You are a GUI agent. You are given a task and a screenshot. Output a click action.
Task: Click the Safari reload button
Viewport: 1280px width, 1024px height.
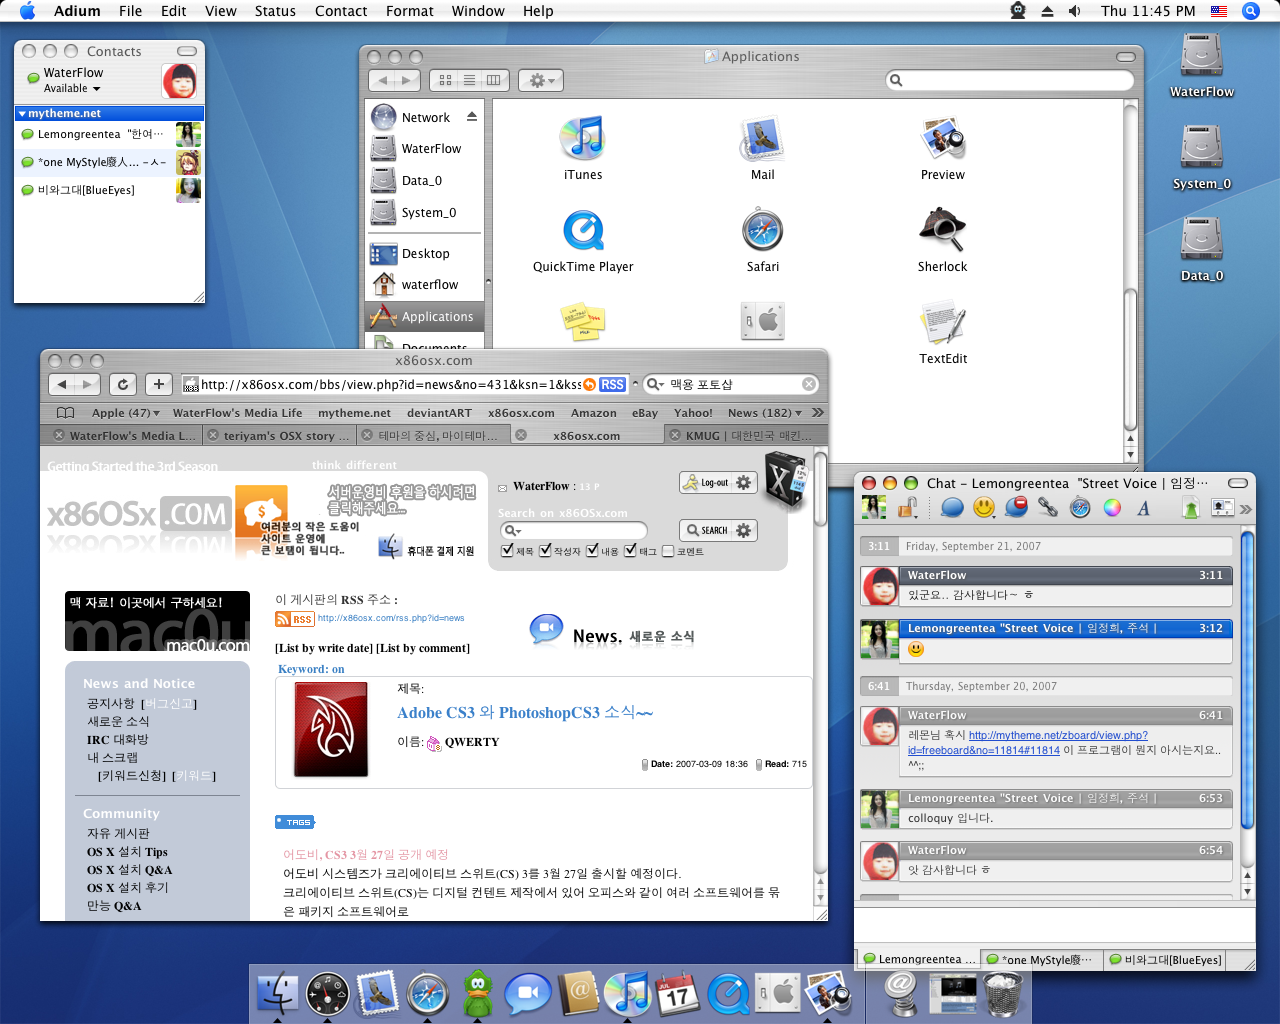coord(123,384)
